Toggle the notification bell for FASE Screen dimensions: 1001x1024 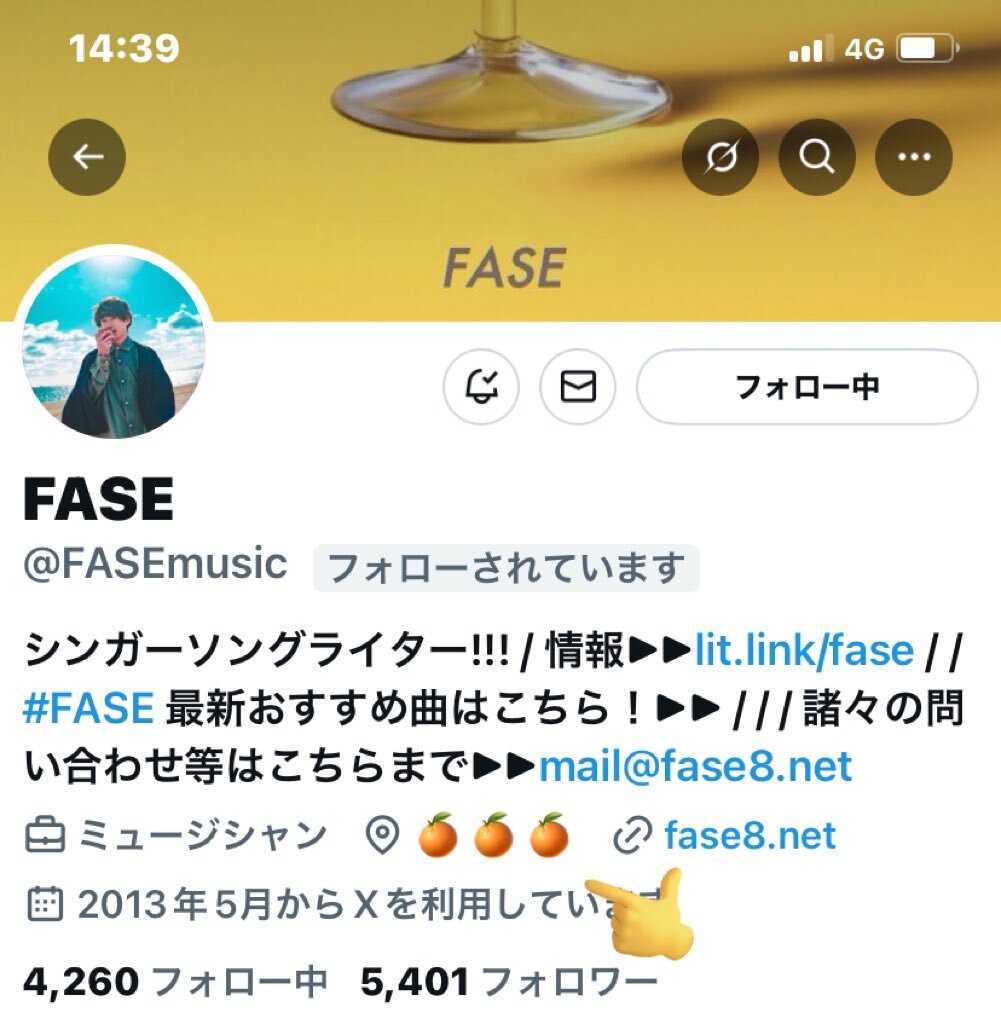pos(481,387)
